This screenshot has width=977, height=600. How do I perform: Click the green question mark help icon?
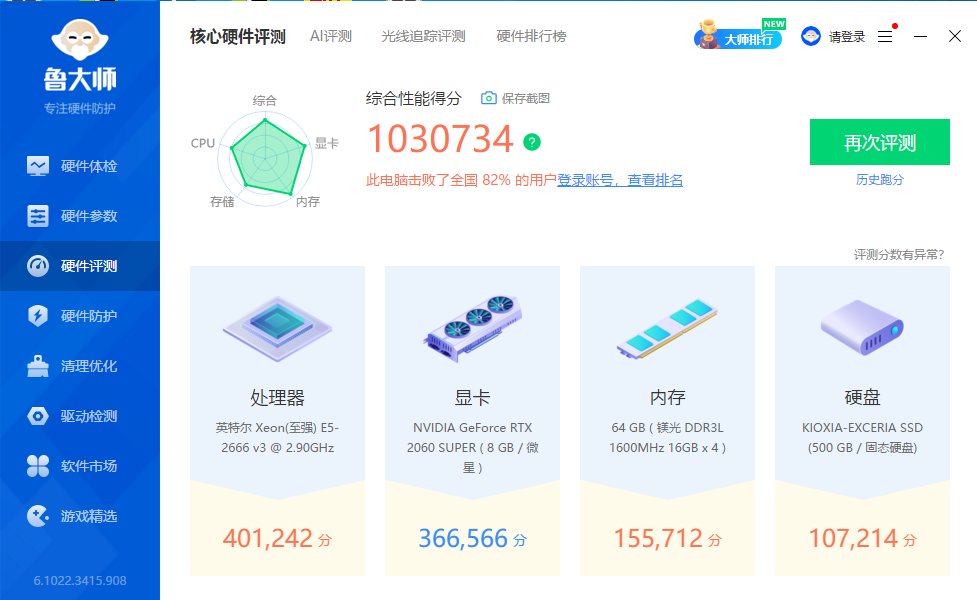tap(531, 142)
